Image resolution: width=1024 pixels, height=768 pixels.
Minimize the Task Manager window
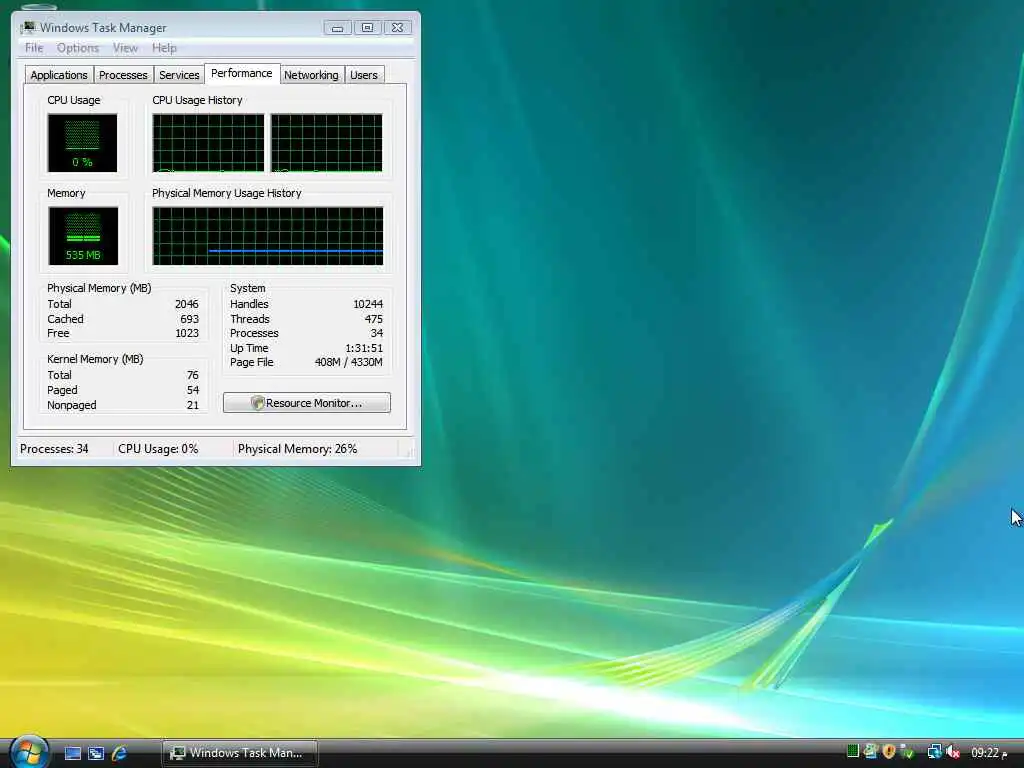point(338,27)
